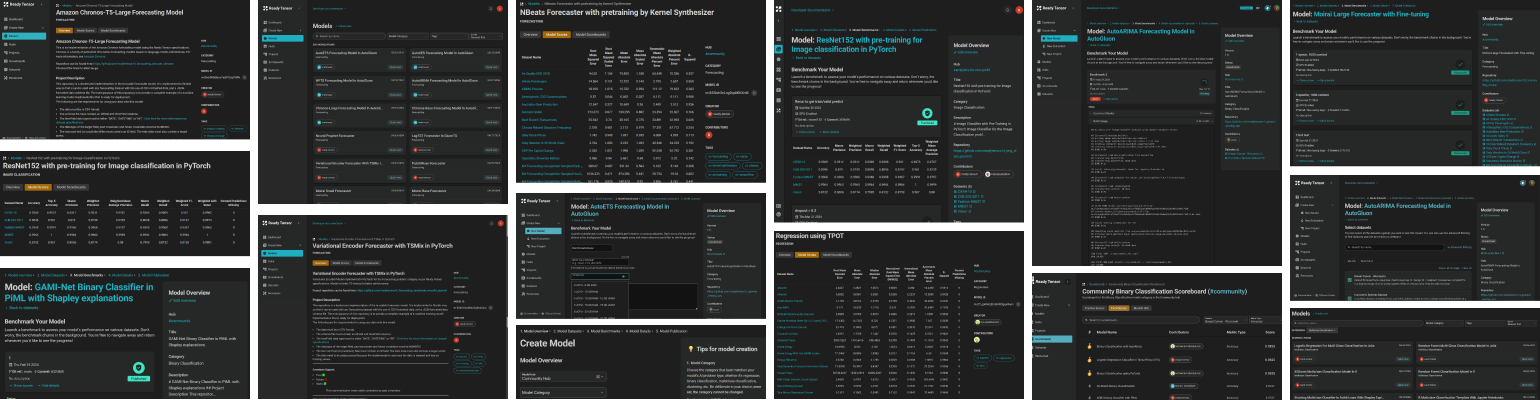The height and width of the screenshot is (400, 1540).
Task: Select Hubs in Amazon Chronos page sidebar
Action: (12, 44)
